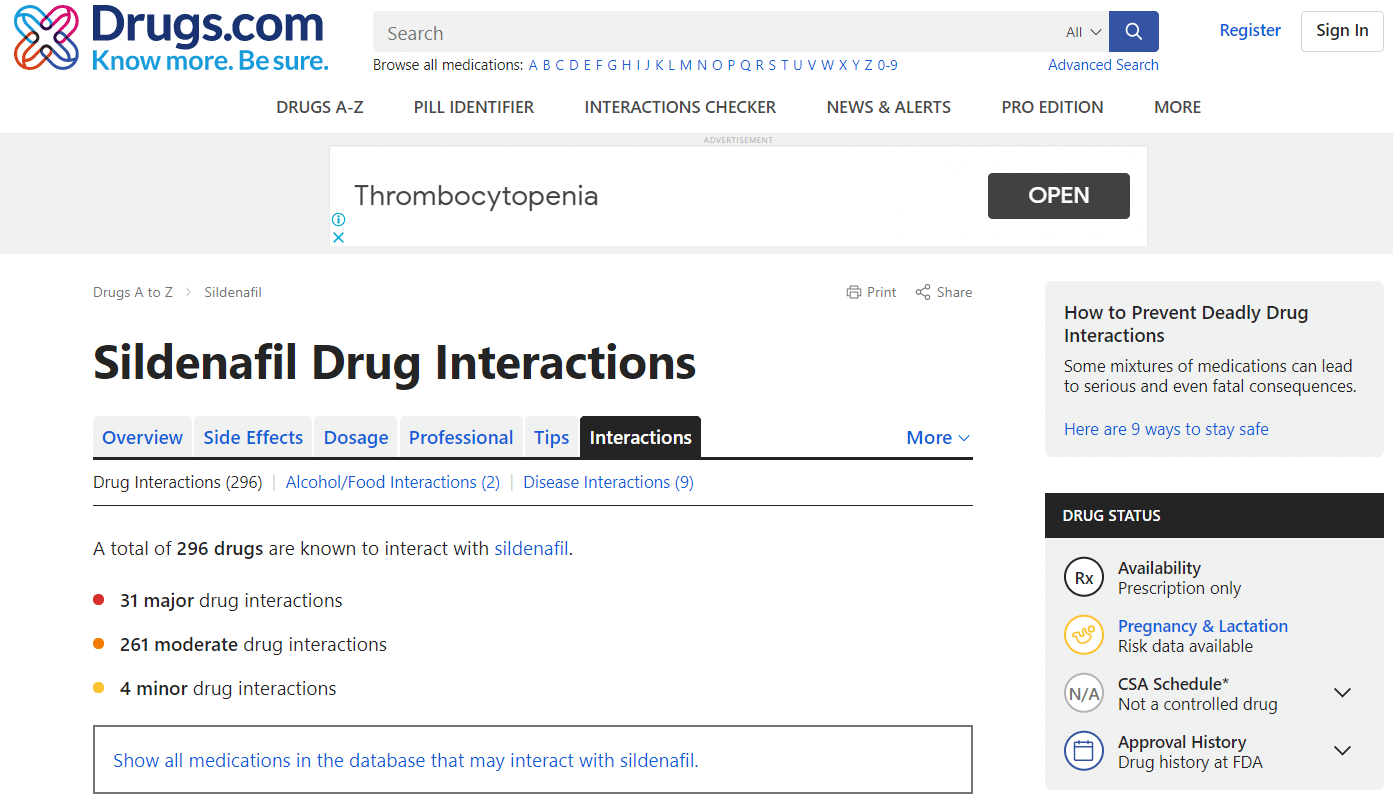Click the Drug Interactions (296) subtab
This screenshot has width=1393, height=802.
coord(178,482)
